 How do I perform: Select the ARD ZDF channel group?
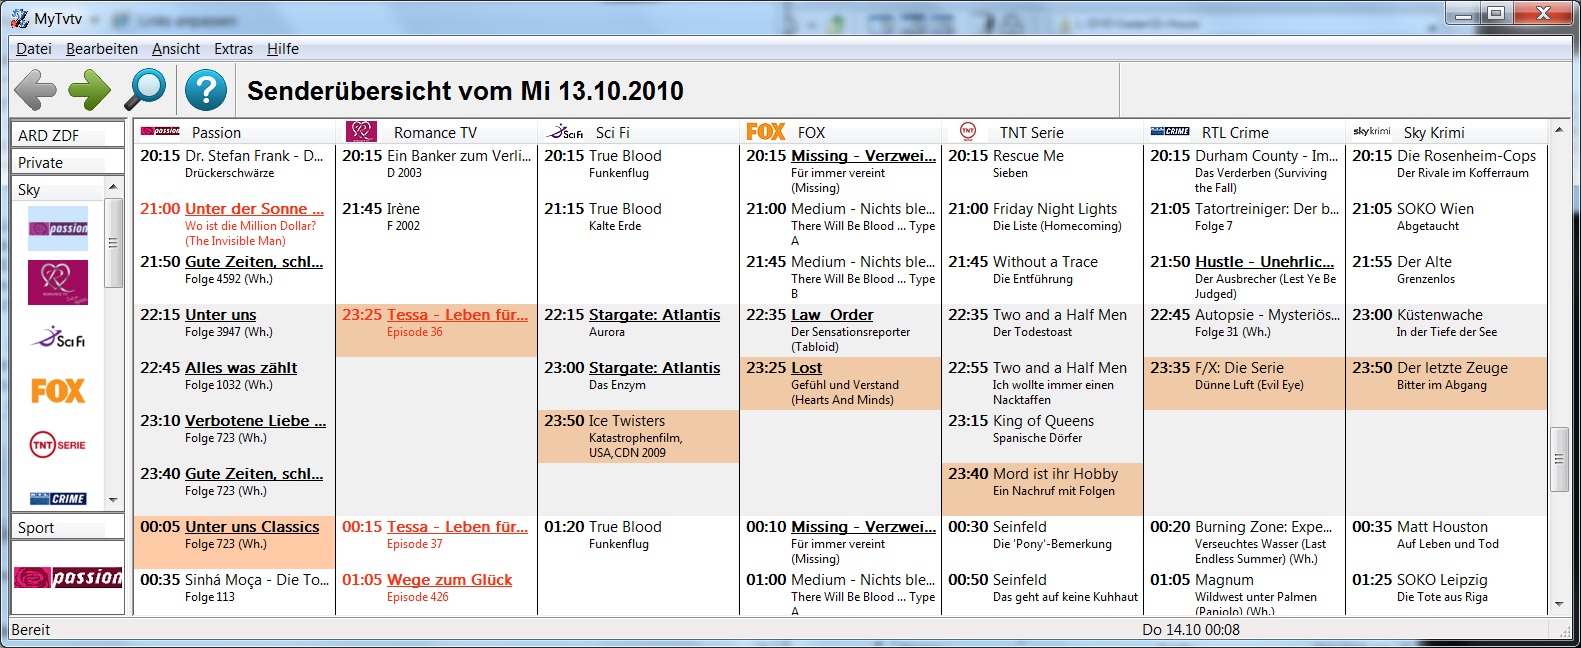(x=68, y=135)
